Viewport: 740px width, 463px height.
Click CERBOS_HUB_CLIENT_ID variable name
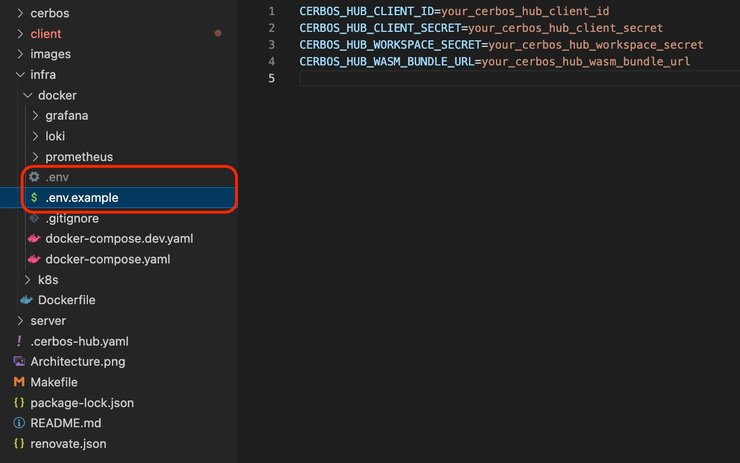[366, 11]
